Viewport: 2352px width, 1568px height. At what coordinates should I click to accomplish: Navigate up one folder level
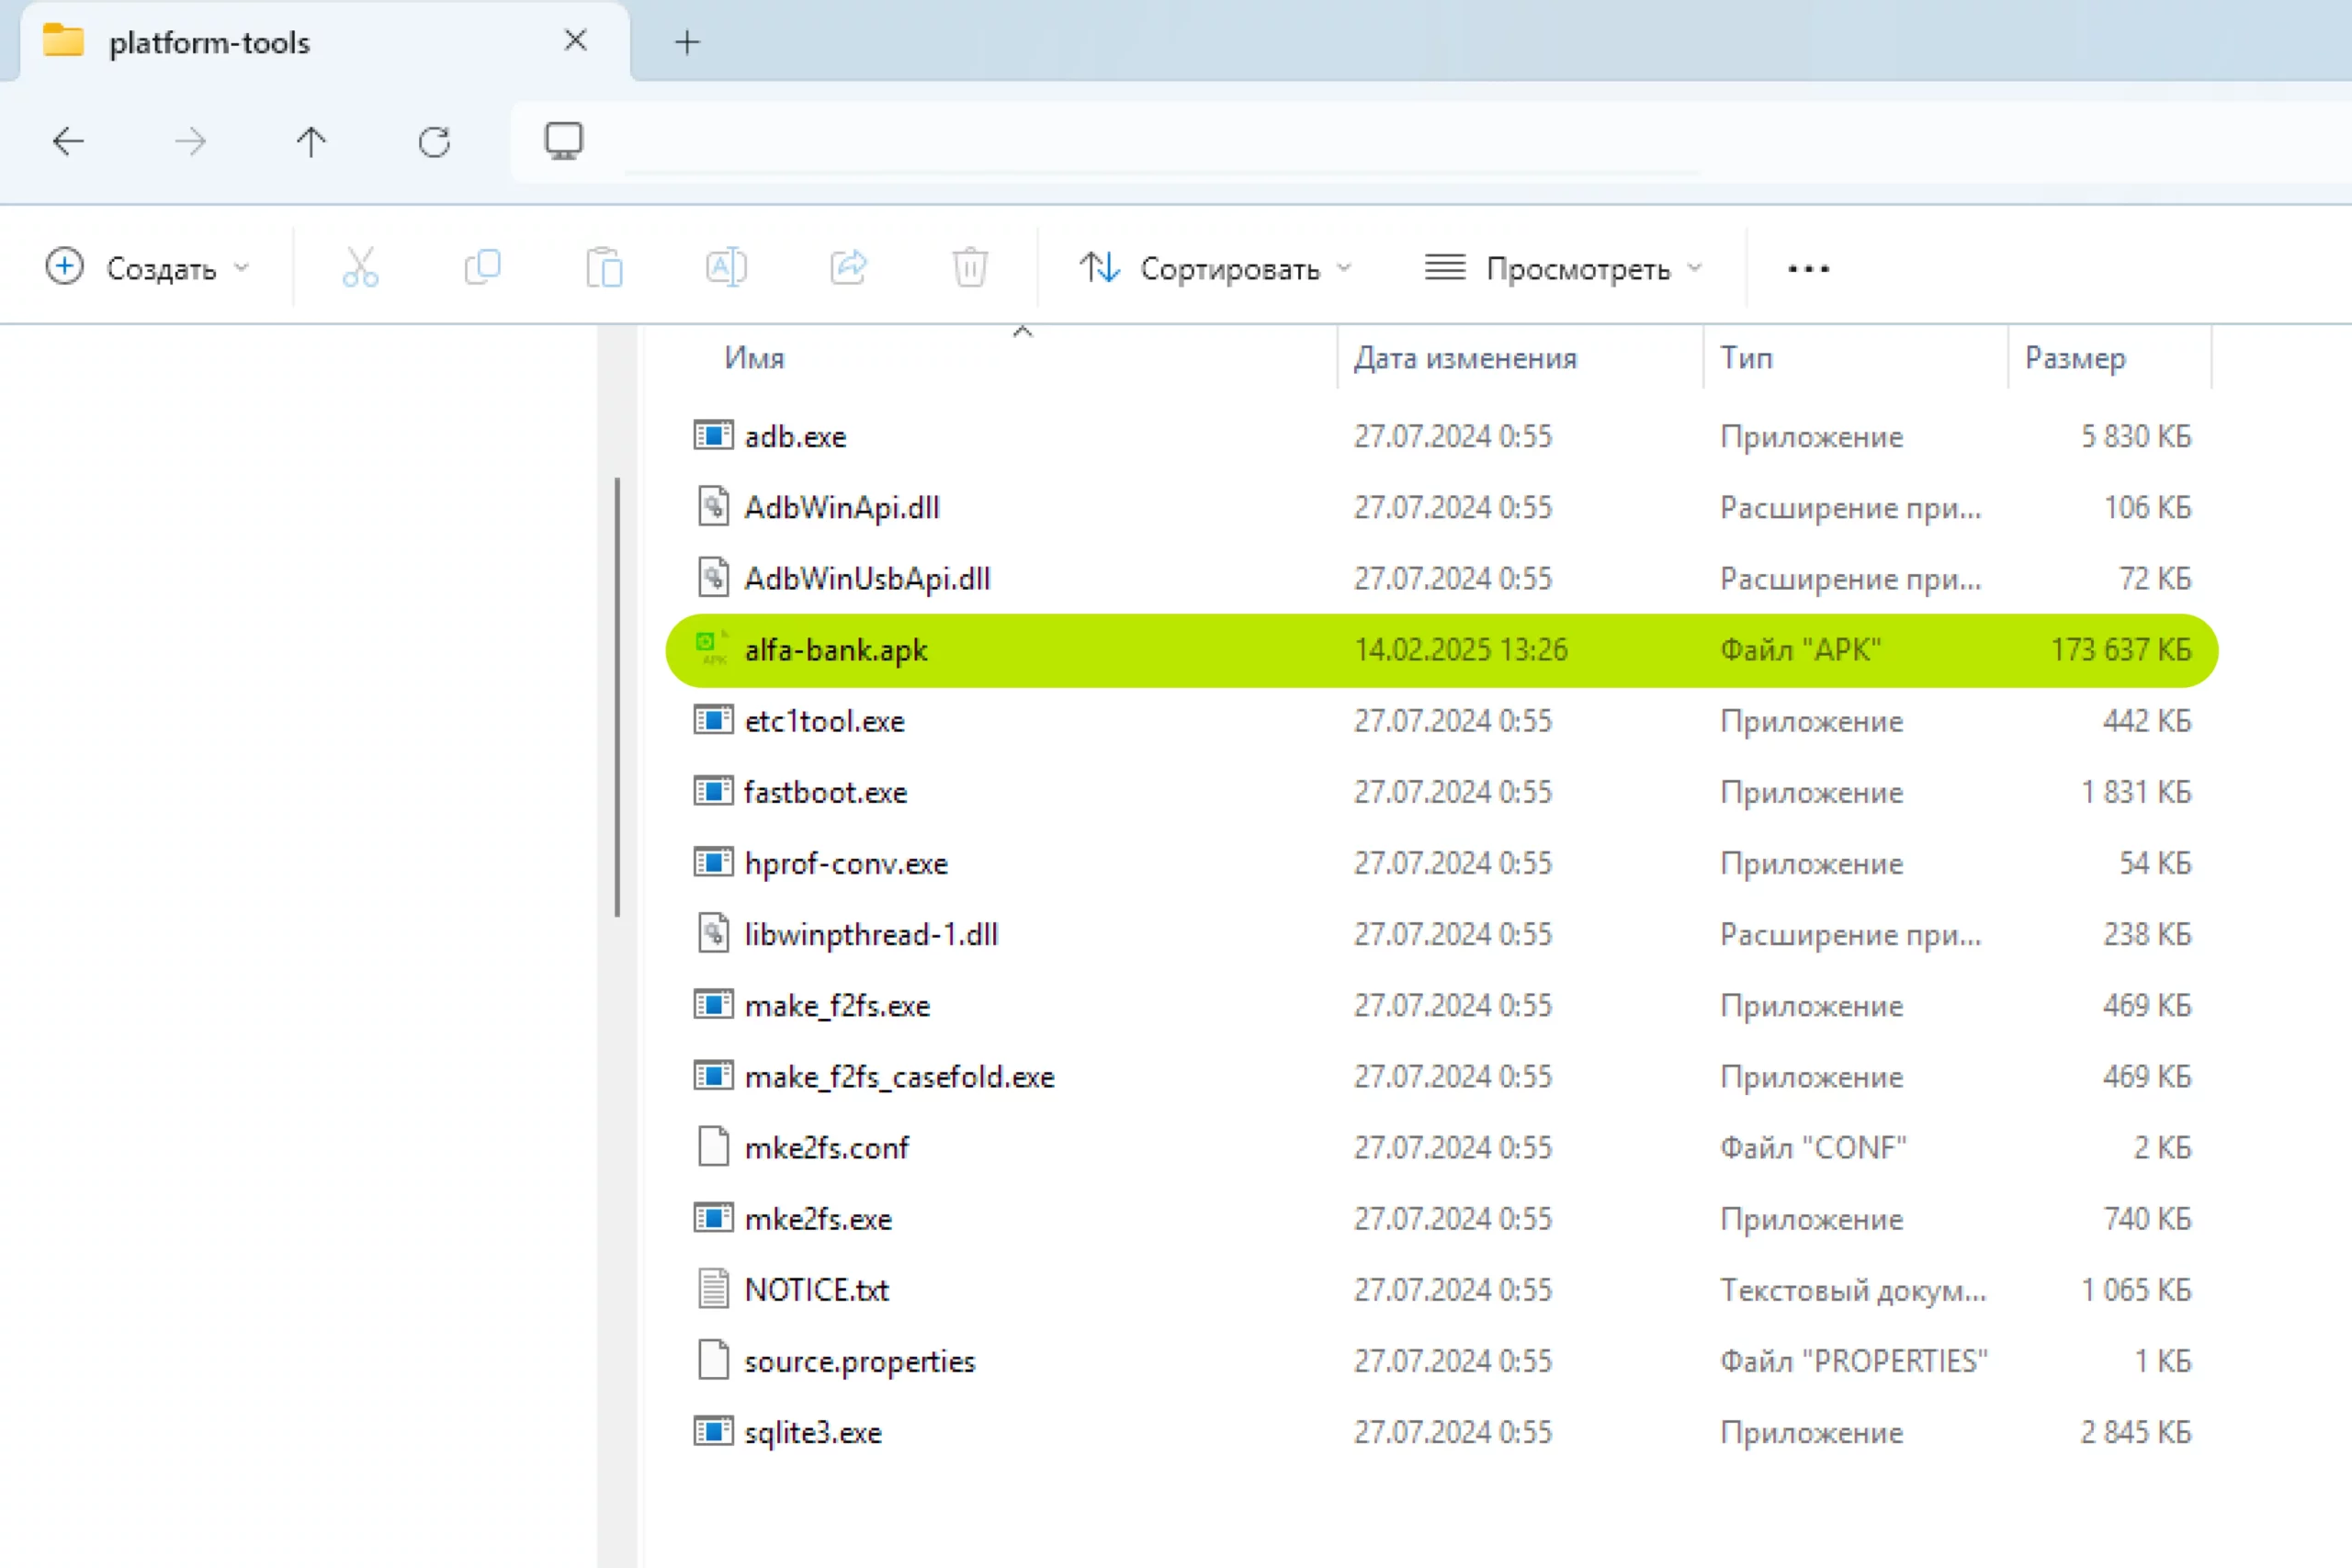coord(311,142)
